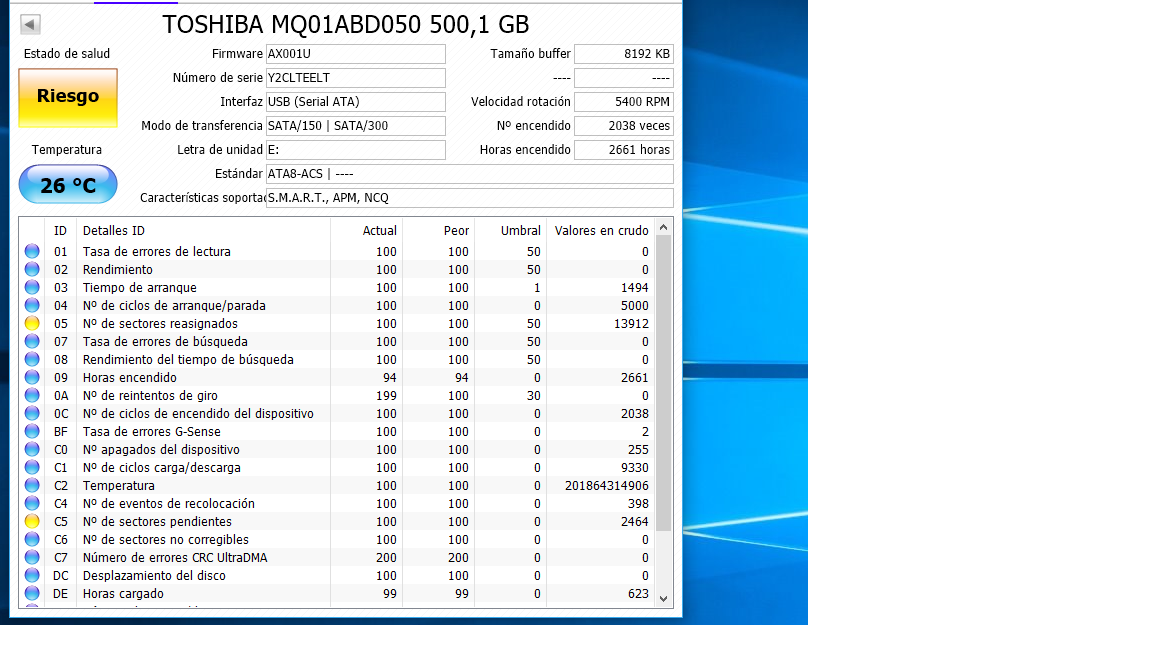Click the Estado de salud label
The width and height of the screenshot is (1152, 648).
(67, 54)
